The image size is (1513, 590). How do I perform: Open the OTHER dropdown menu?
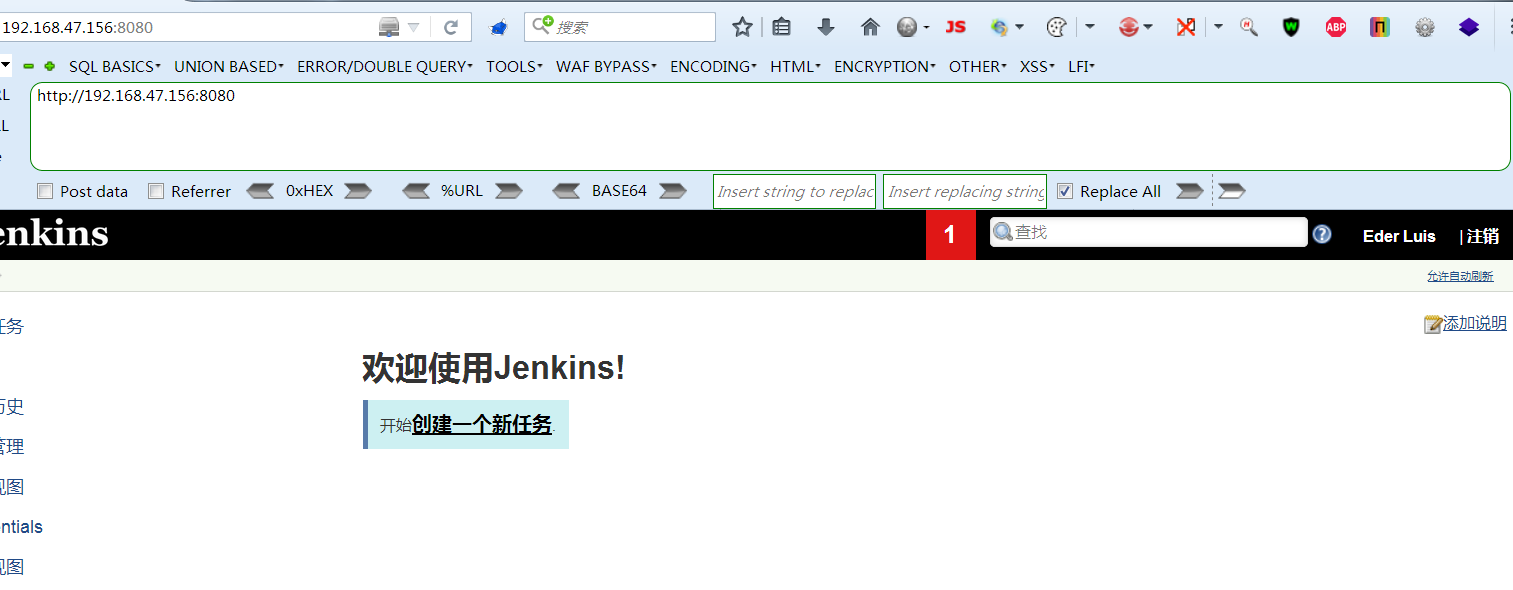point(978,67)
